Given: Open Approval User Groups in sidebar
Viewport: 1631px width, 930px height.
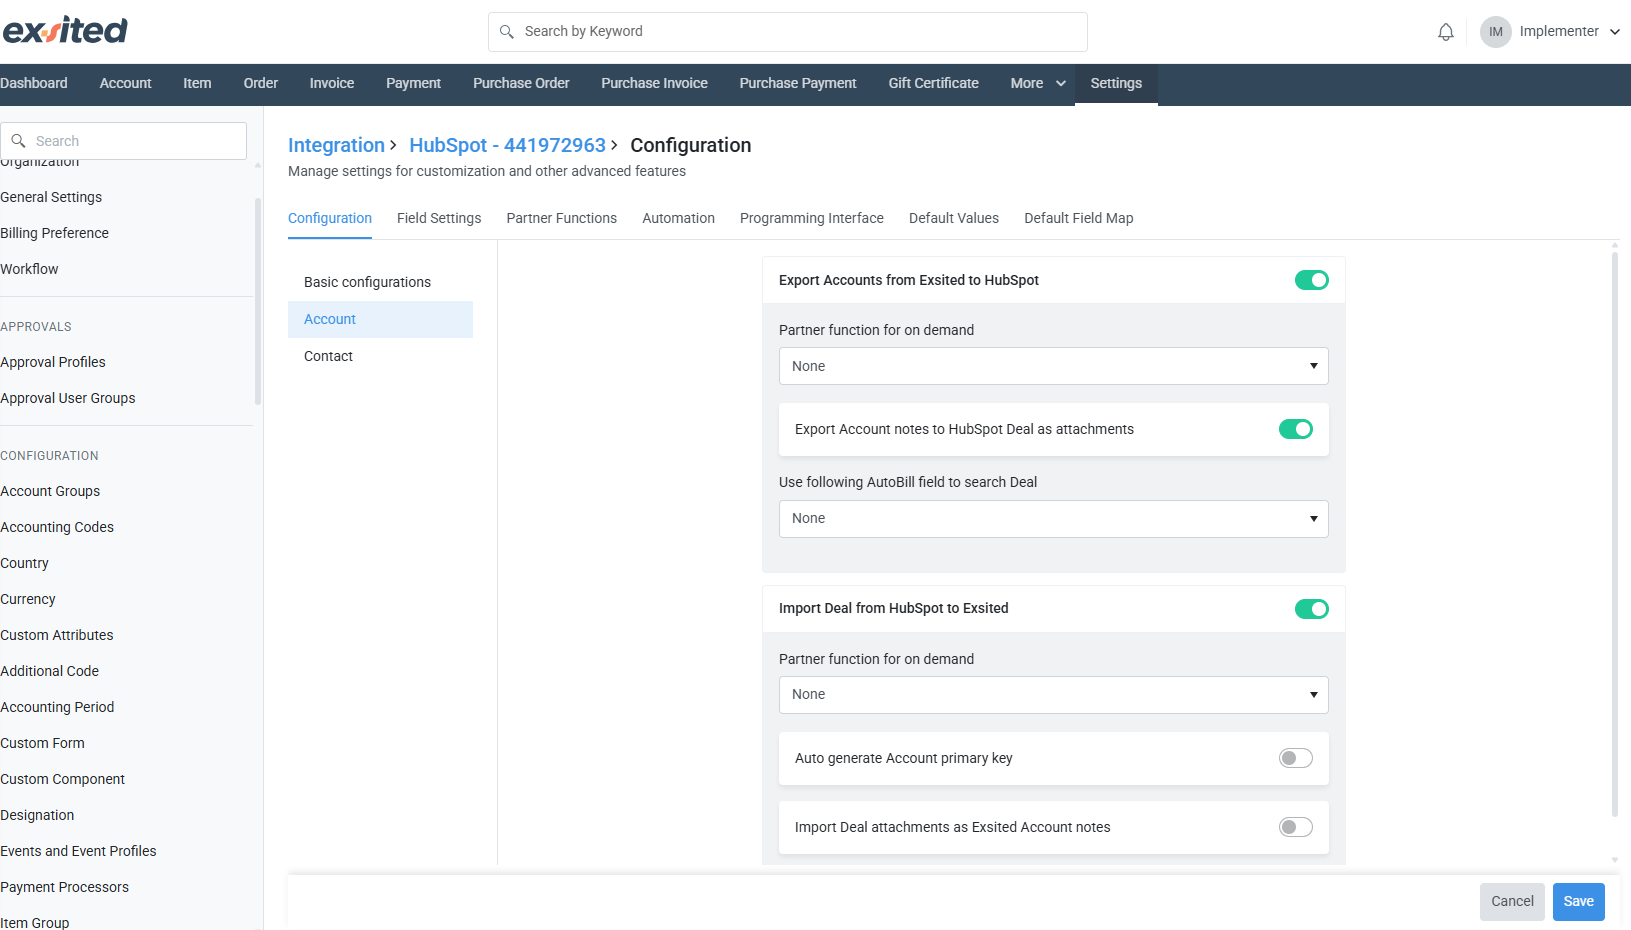Looking at the screenshot, I should [x=67, y=398].
